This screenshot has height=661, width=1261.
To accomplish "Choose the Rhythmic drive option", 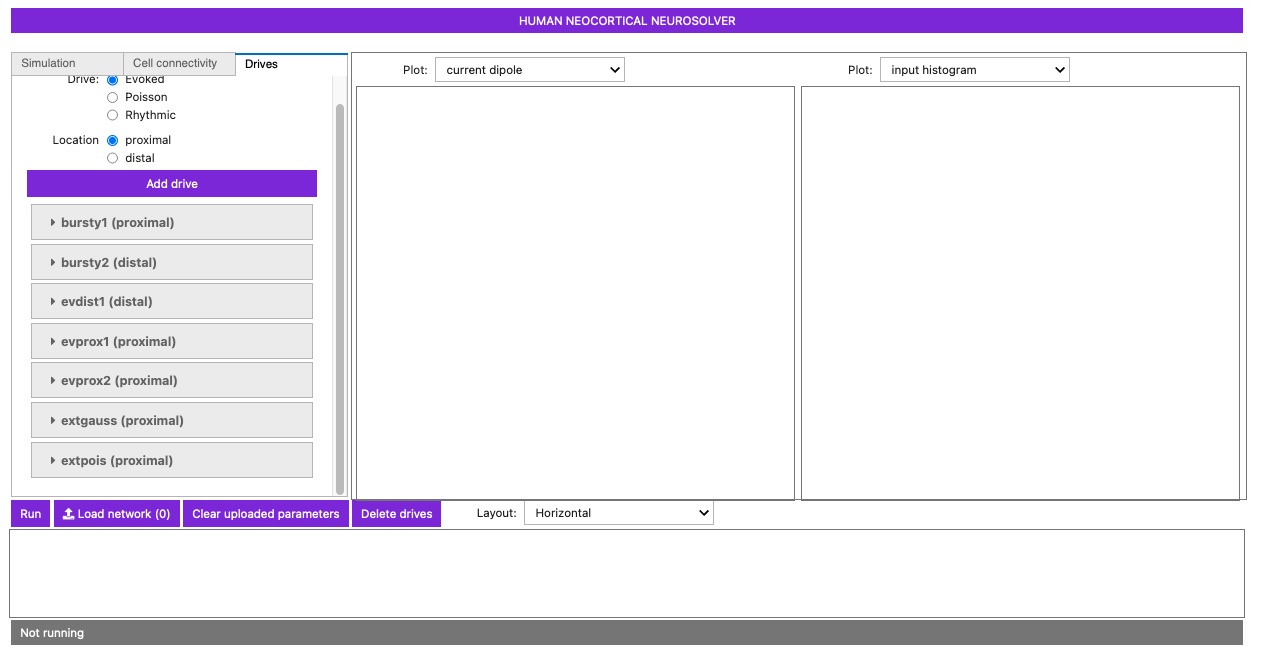I will click(x=113, y=115).
